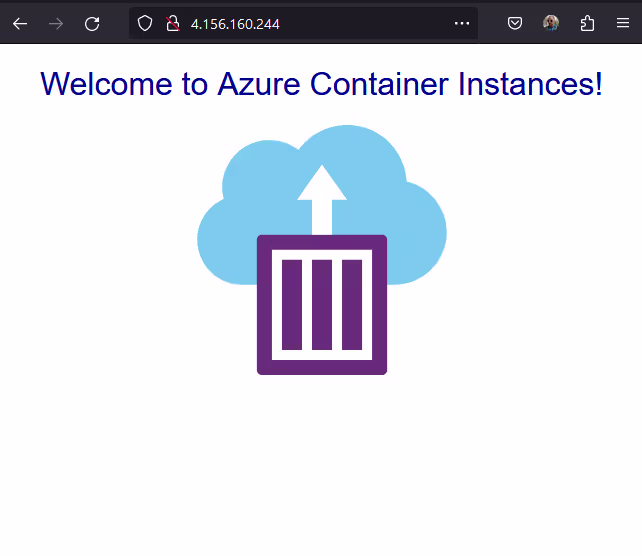
Task: Reload the current page
Action: pos(92,24)
